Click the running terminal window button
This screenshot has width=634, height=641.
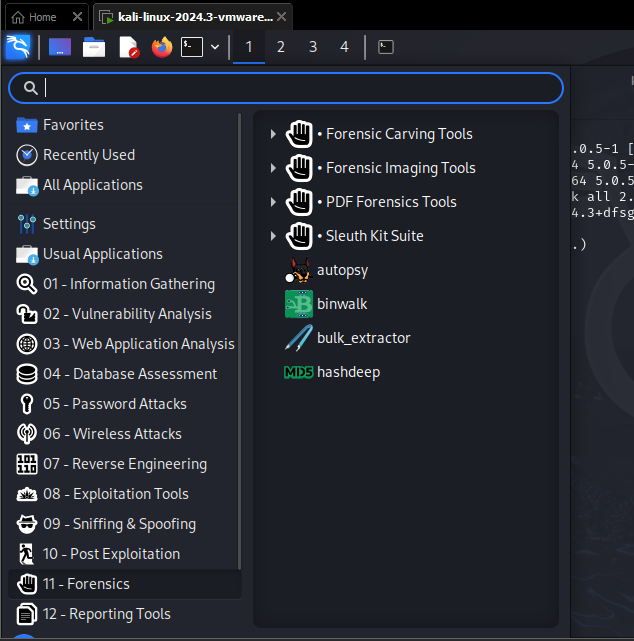click(x=385, y=47)
